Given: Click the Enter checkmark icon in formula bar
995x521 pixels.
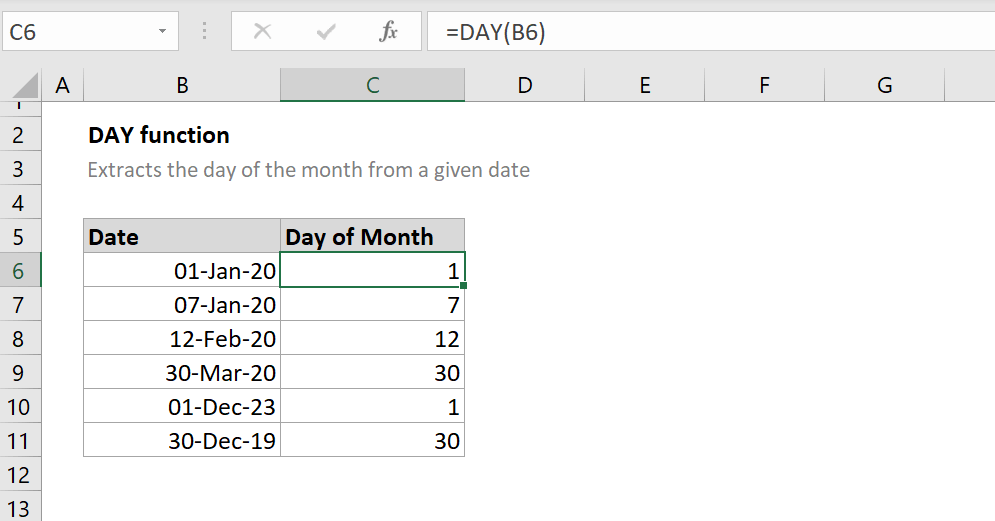Looking at the screenshot, I should coord(326,31).
